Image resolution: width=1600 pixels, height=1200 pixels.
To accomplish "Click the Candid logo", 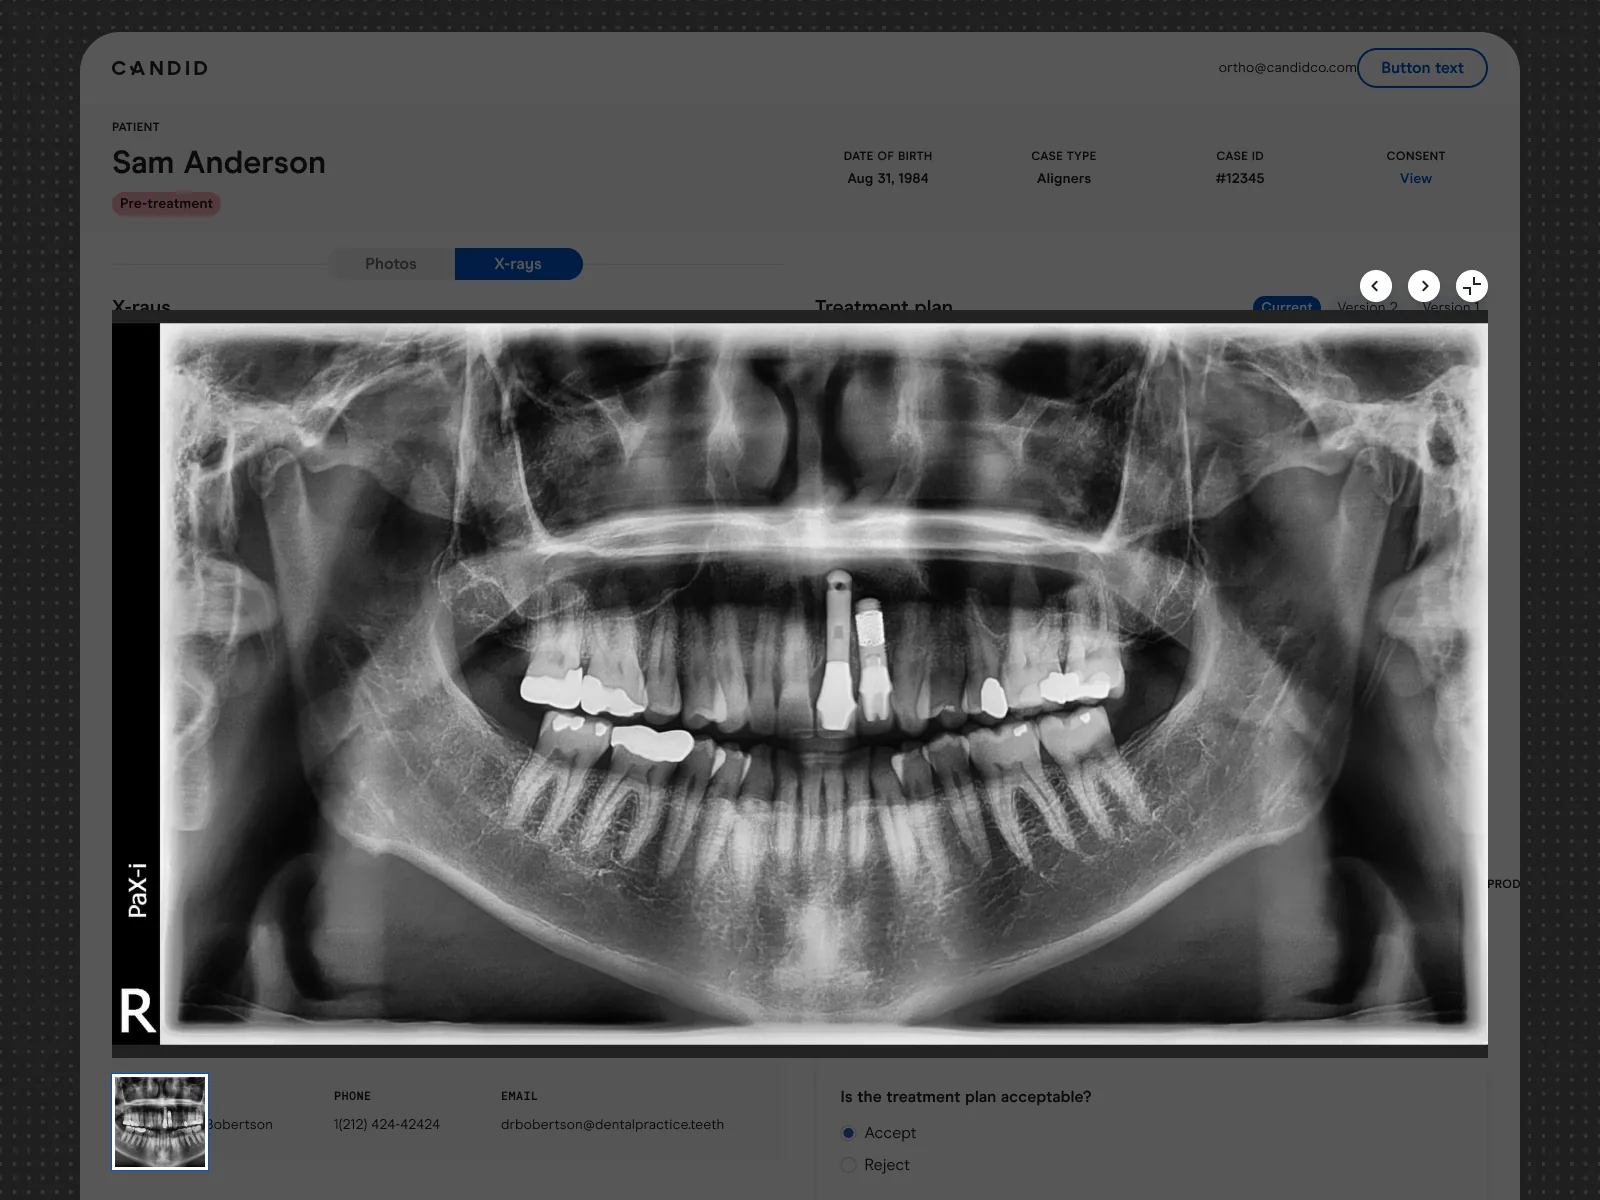I will (160, 68).
